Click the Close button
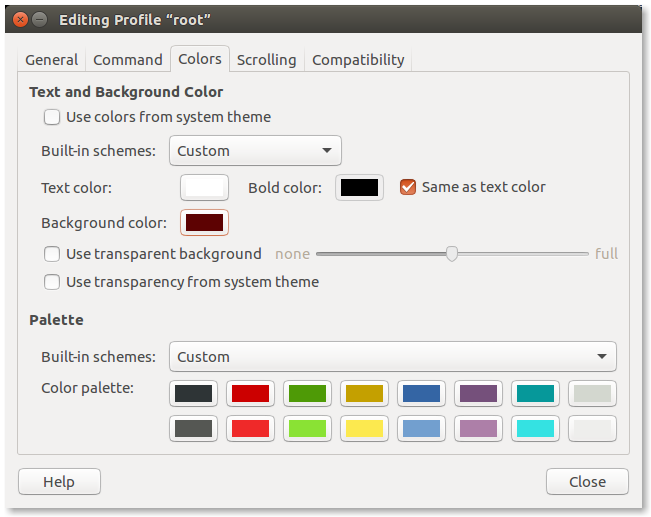This screenshot has width=651, height=517. (x=587, y=482)
